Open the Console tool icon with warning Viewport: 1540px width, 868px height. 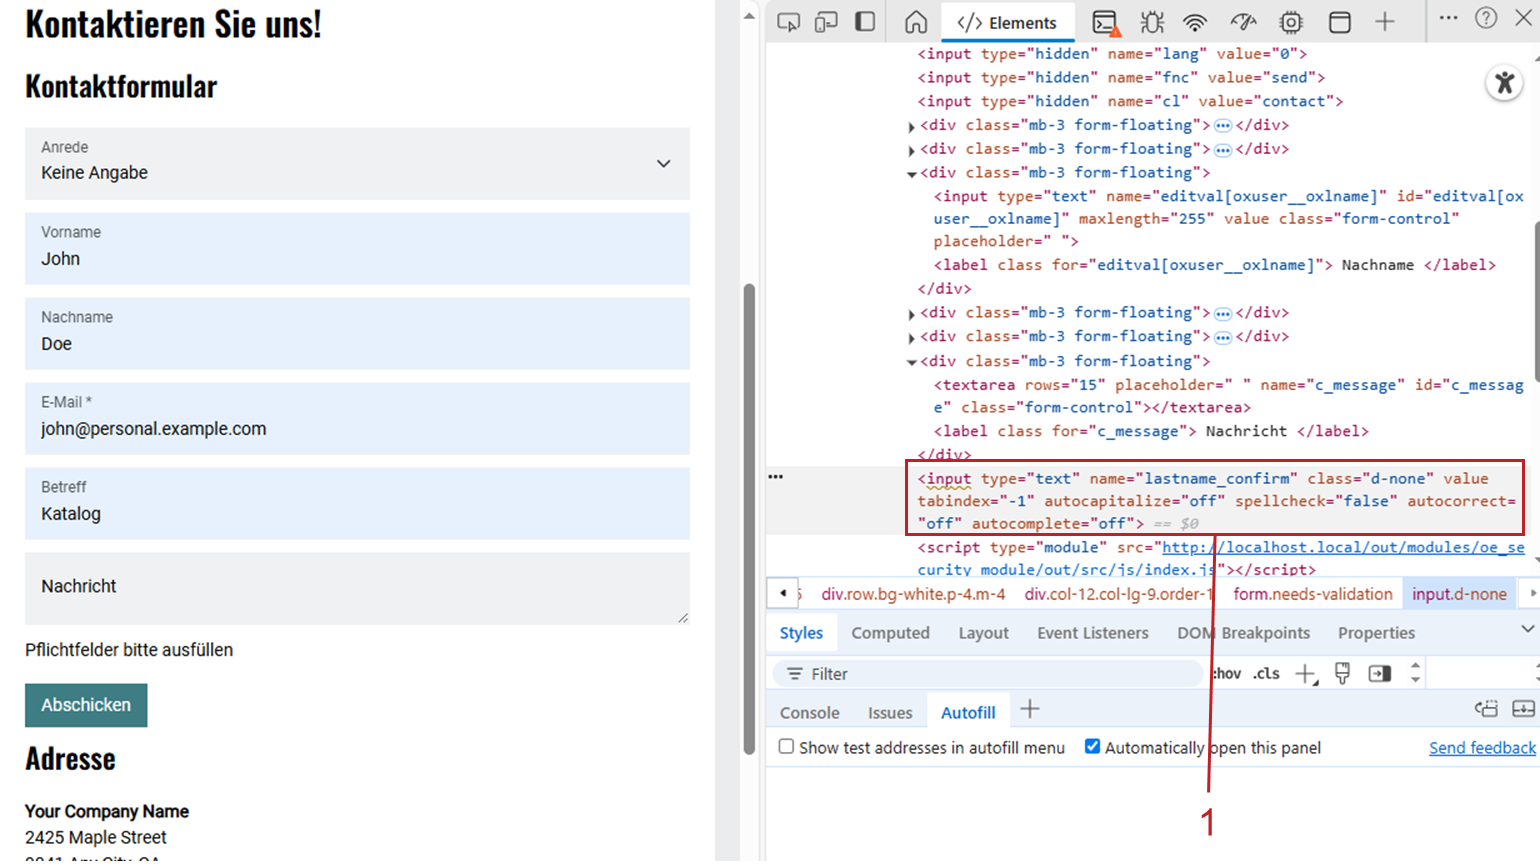tap(1105, 22)
